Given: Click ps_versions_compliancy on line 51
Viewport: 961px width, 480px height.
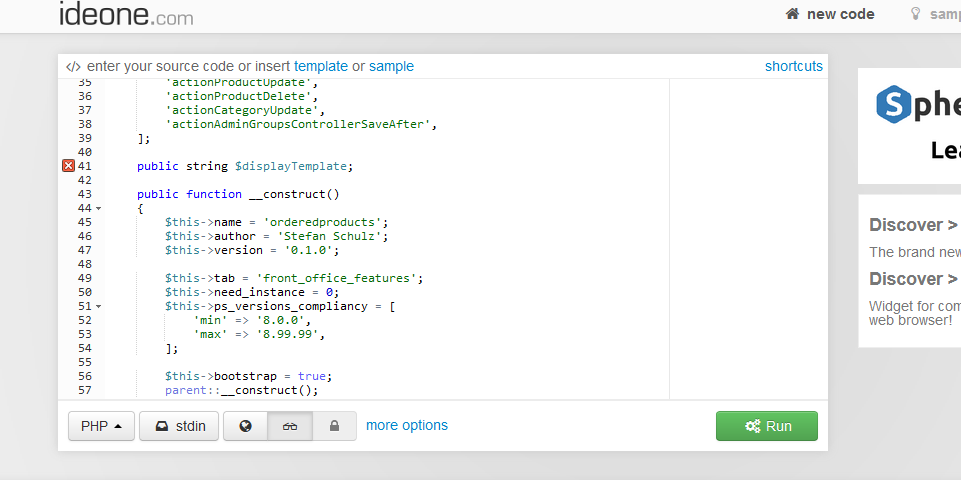Looking at the screenshot, I should (x=291, y=307).
